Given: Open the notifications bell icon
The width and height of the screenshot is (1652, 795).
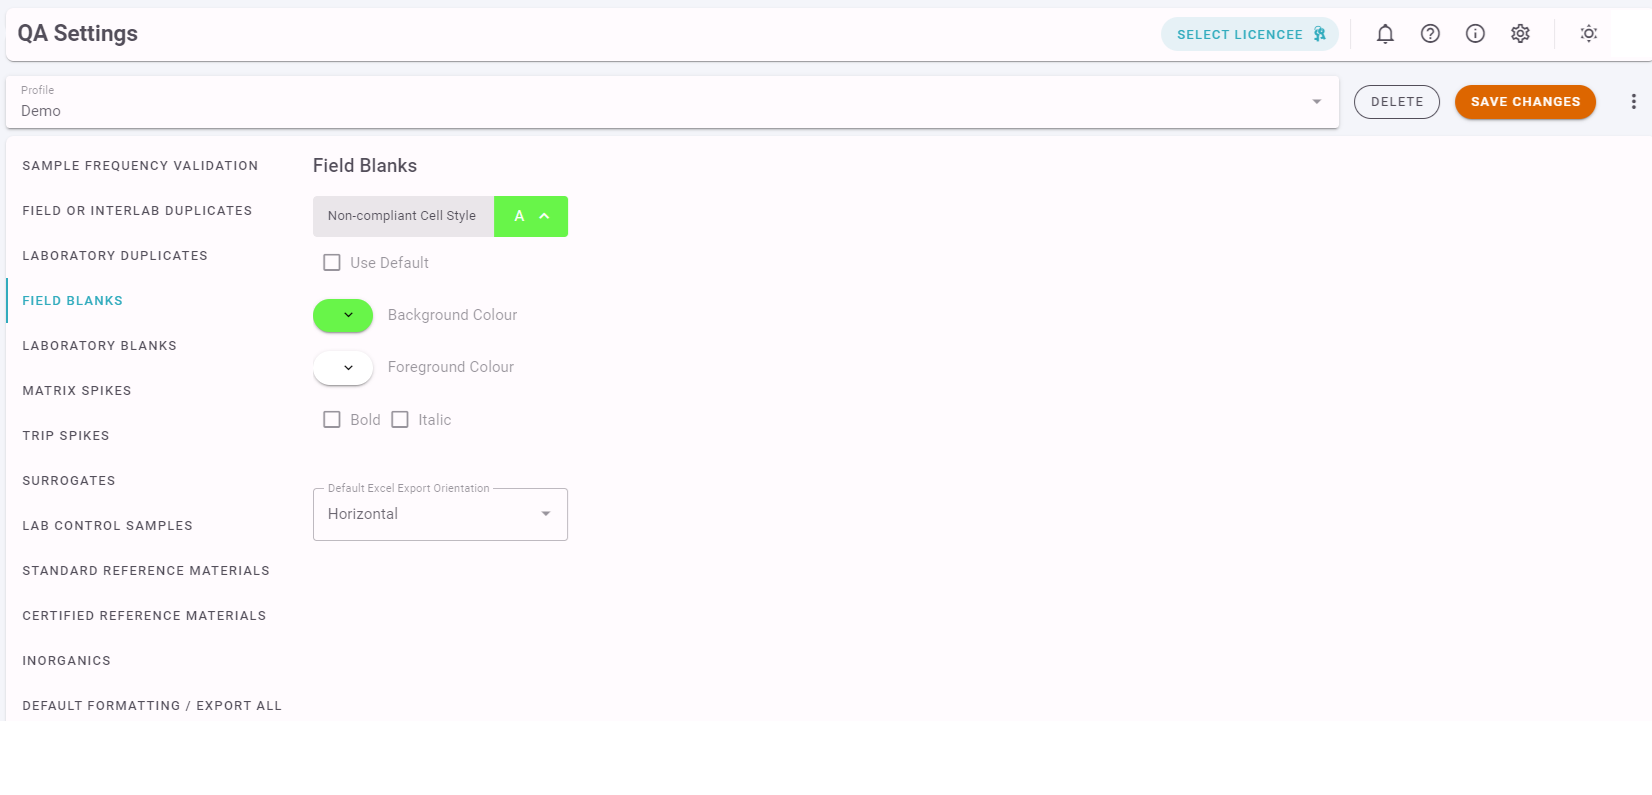Looking at the screenshot, I should pyautogui.click(x=1385, y=34).
